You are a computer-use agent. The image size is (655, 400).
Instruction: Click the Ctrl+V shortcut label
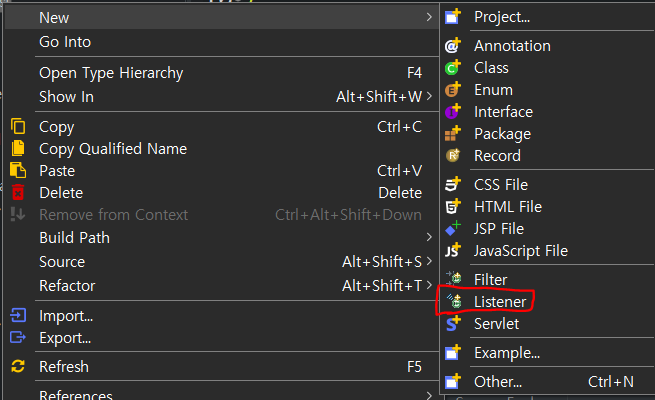pos(399,171)
